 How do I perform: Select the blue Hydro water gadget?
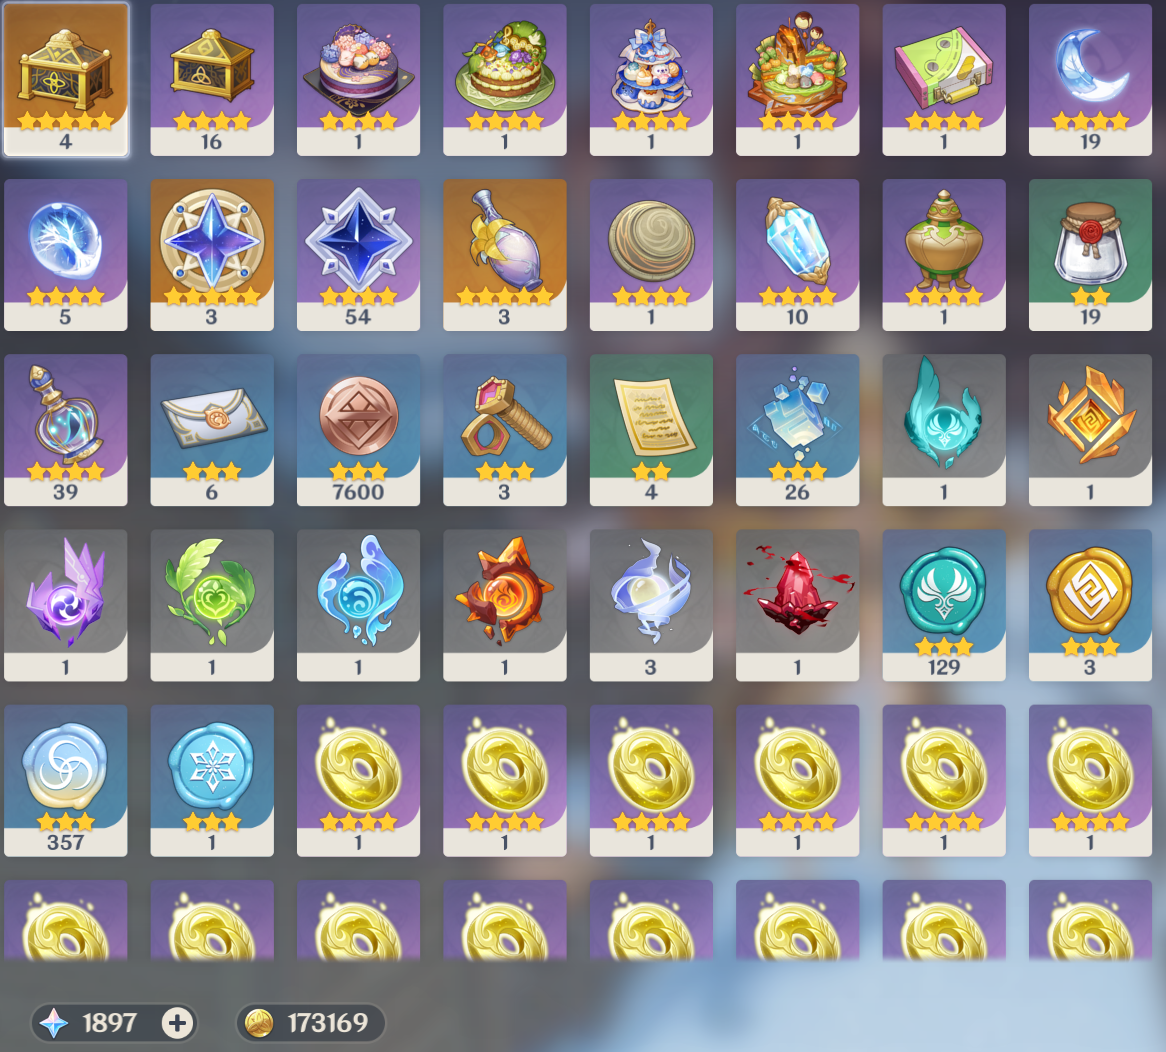(x=358, y=605)
